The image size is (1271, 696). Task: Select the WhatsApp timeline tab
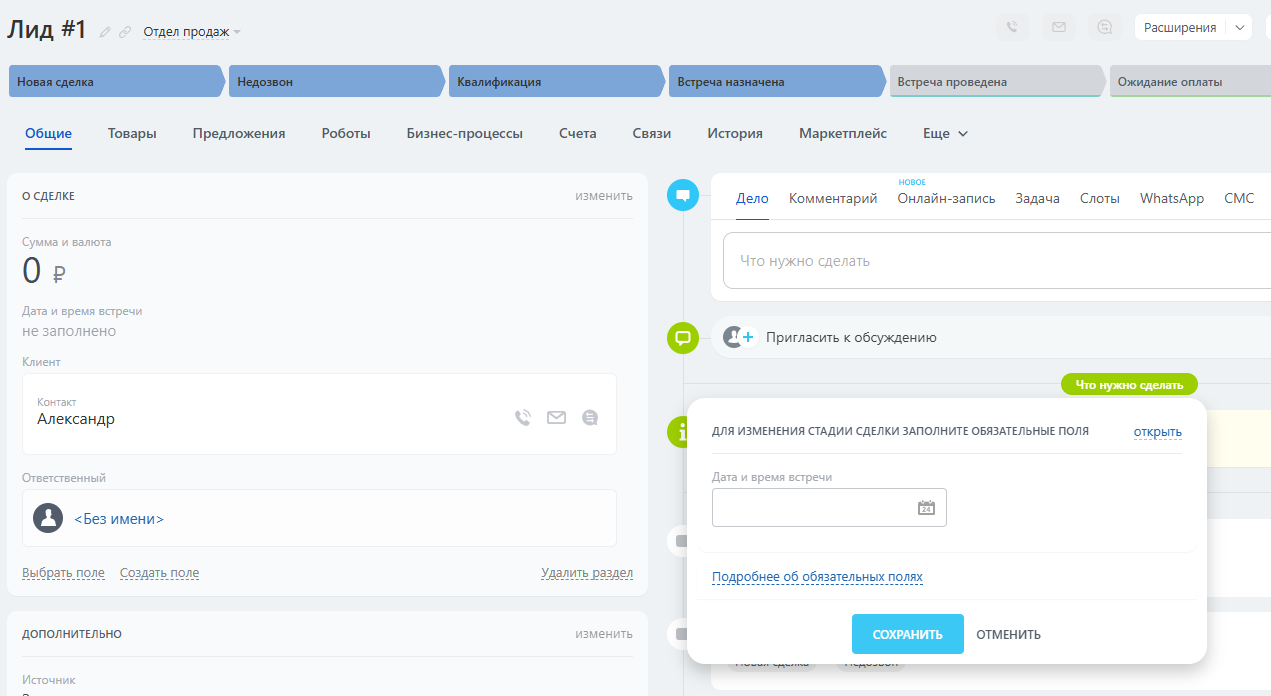pyautogui.click(x=1172, y=198)
